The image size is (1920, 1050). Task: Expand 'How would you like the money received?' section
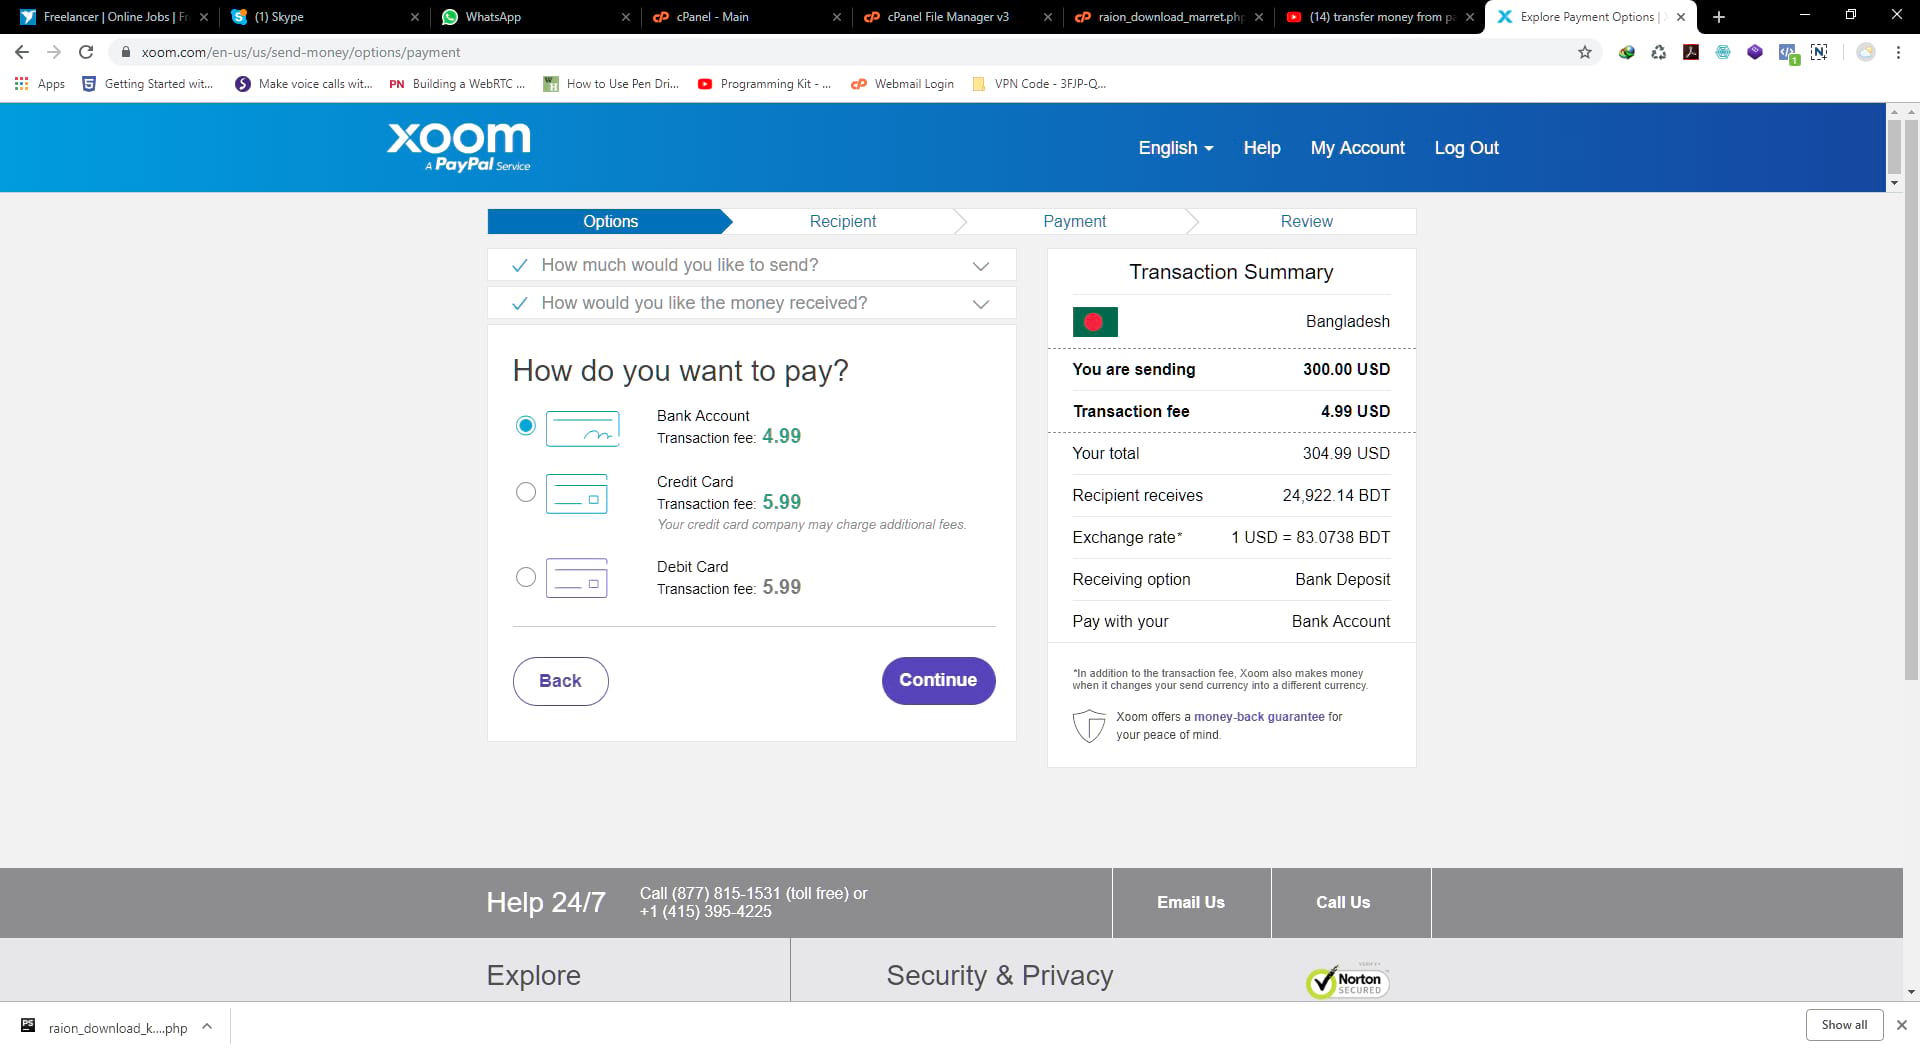pos(751,303)
